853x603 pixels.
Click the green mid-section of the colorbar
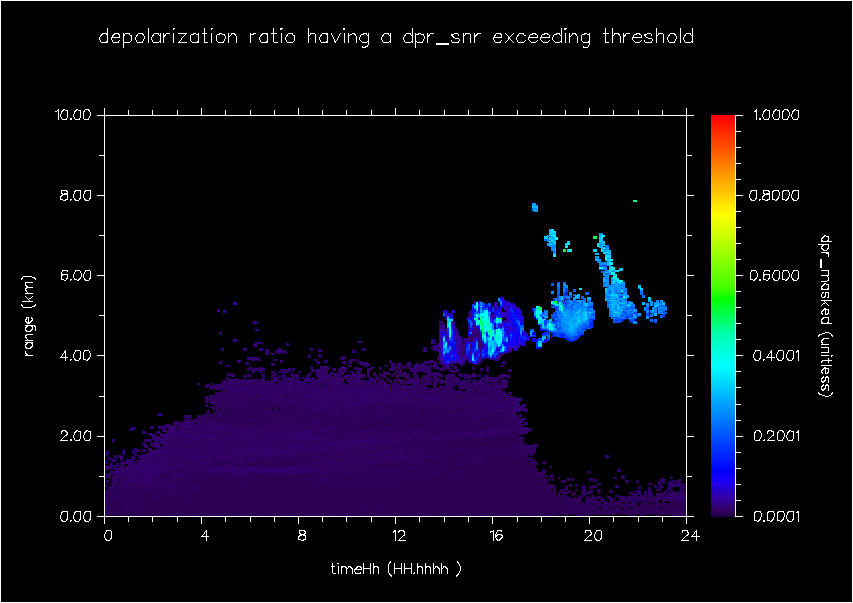pos(723,299)
